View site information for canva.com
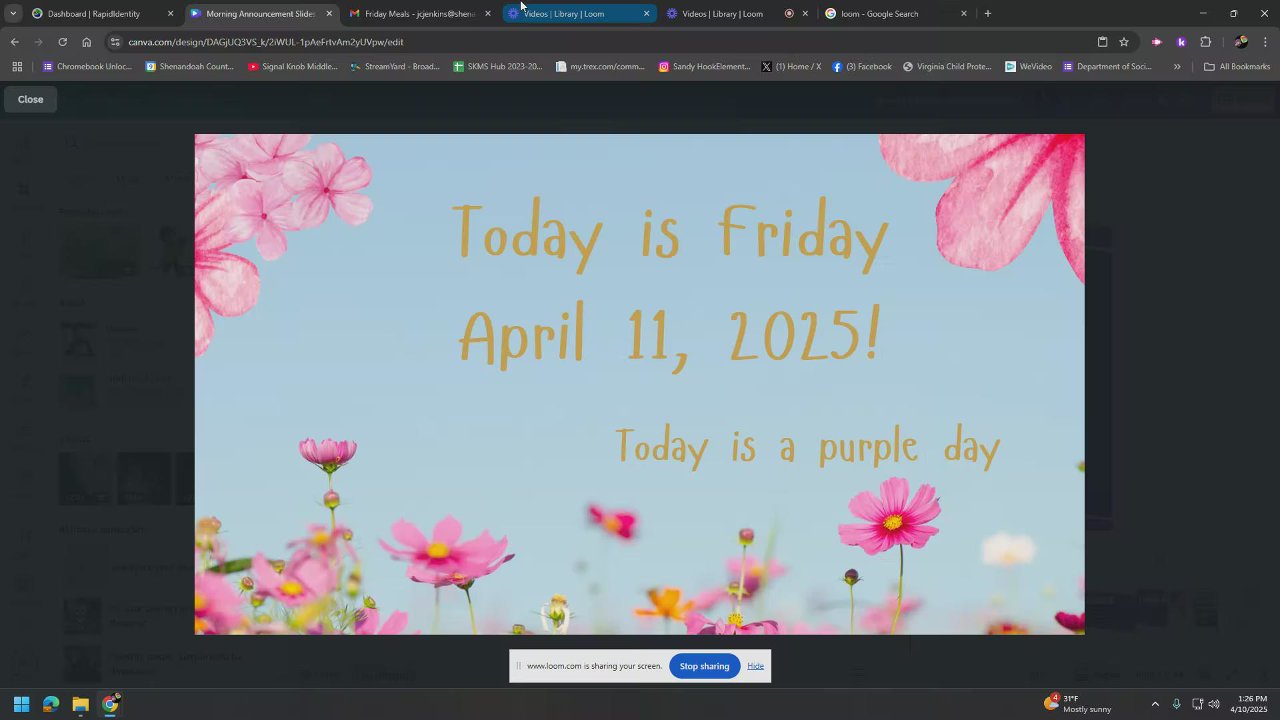Viewport: 1280px width, 720px height. [x=115, y=42]
